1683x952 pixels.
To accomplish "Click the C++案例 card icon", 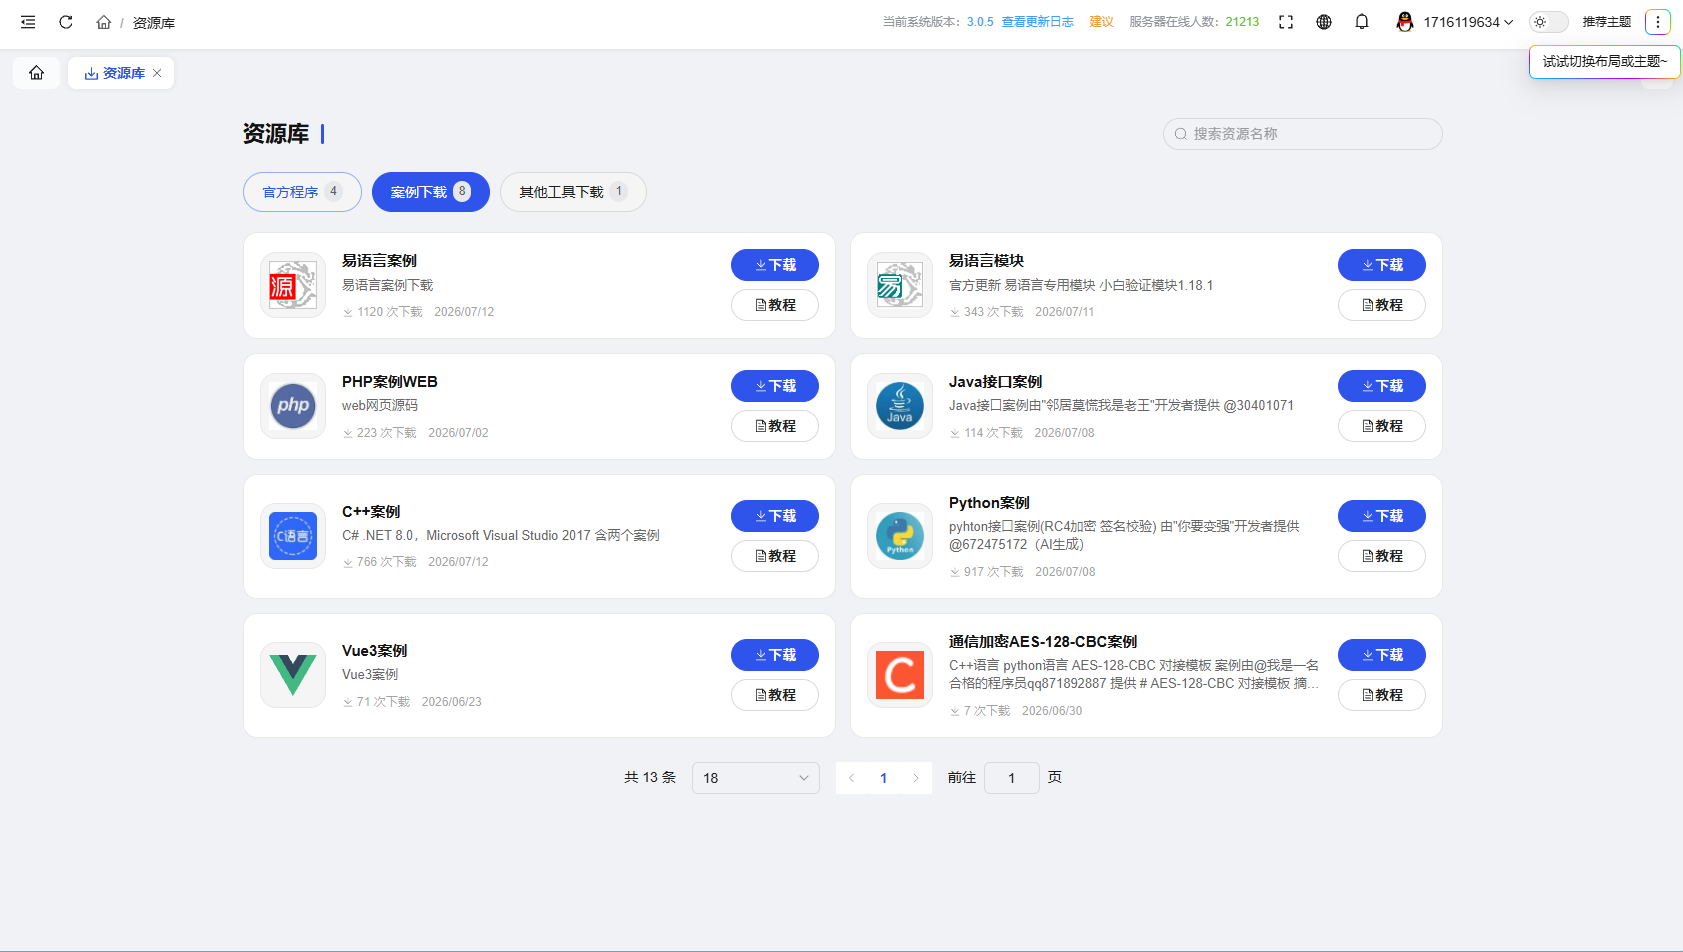I will click(293, 536).
